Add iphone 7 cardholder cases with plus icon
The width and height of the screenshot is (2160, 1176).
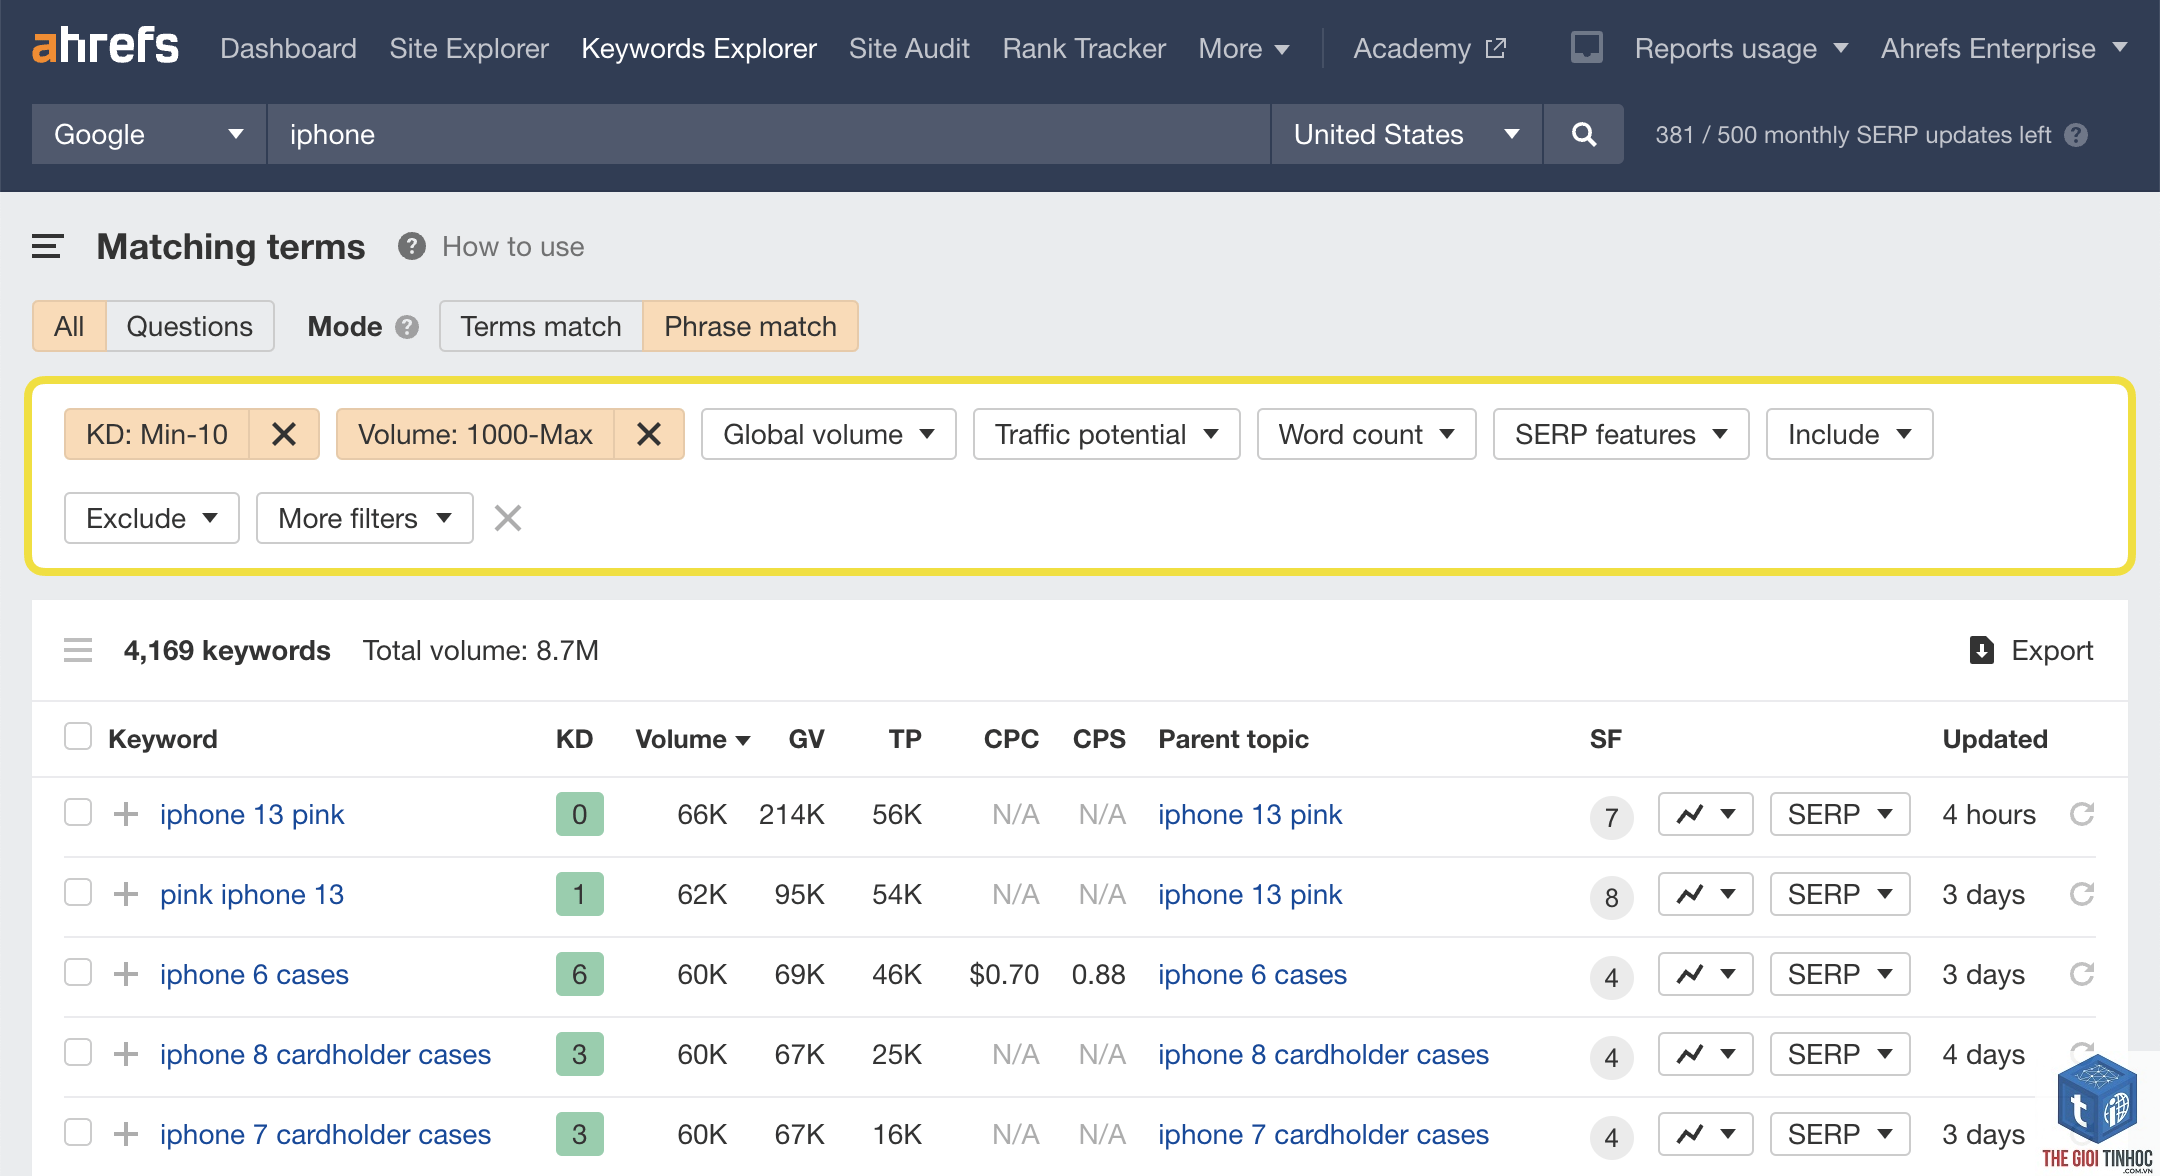(126, 1134)
